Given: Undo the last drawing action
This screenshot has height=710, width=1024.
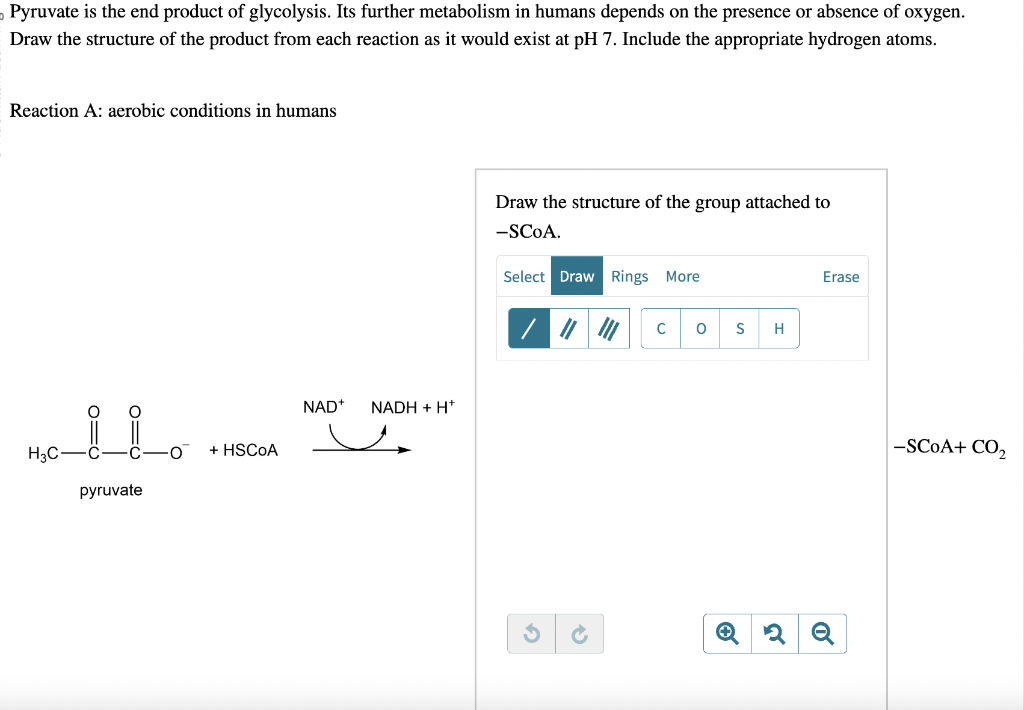Looking at the screenshot, I should pos(531,633).
